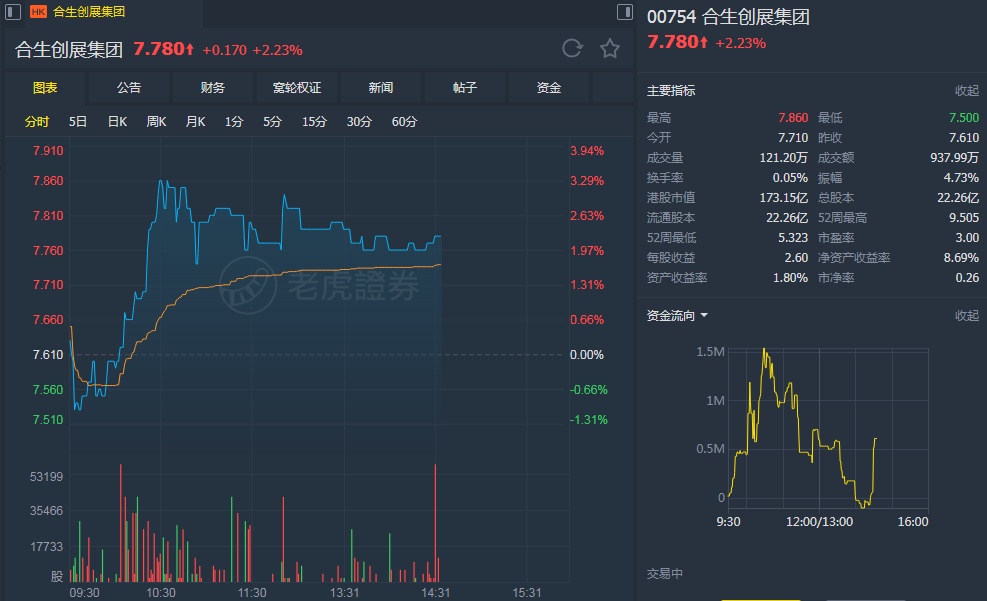Click the 14:31 time axis label
The height and width of the screenshot is (601, 987).
pos(436,593)
